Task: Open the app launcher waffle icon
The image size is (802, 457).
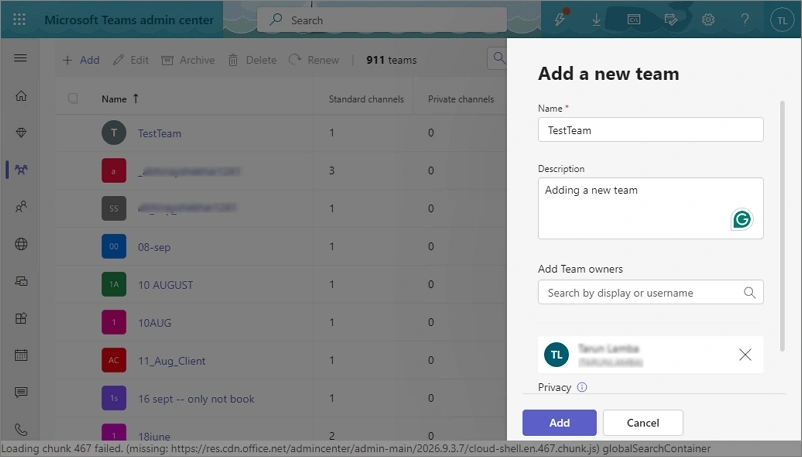Action: coord(19,19)
